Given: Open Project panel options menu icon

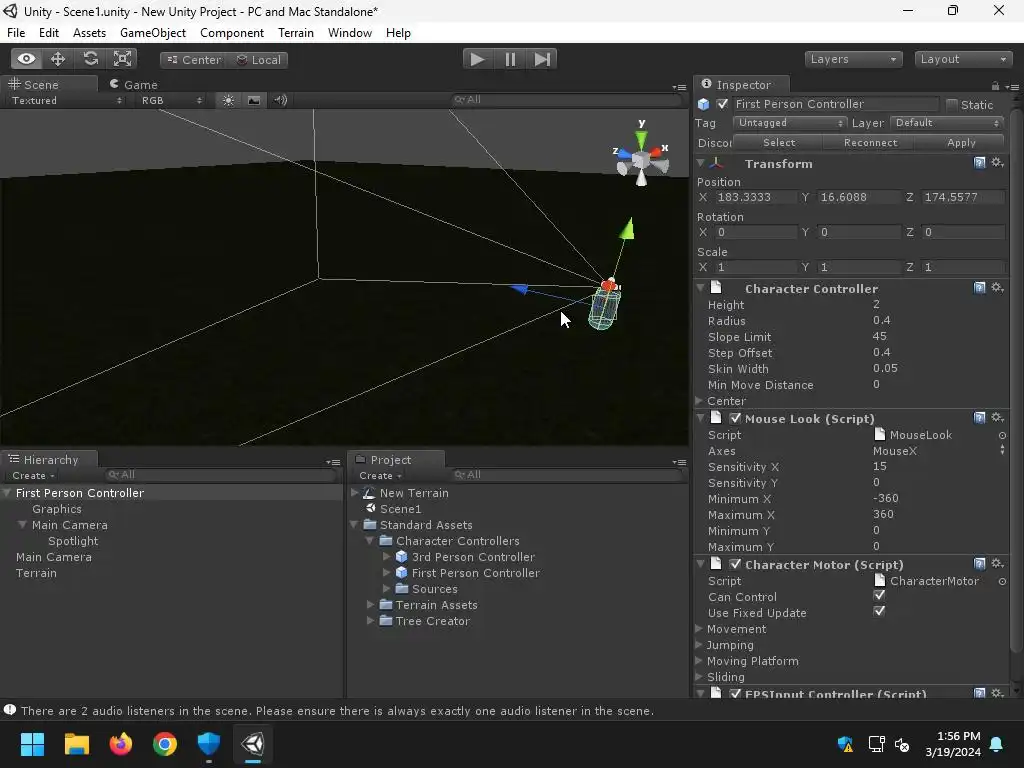Looking at the screenshot, I should (x=679, y=462).
